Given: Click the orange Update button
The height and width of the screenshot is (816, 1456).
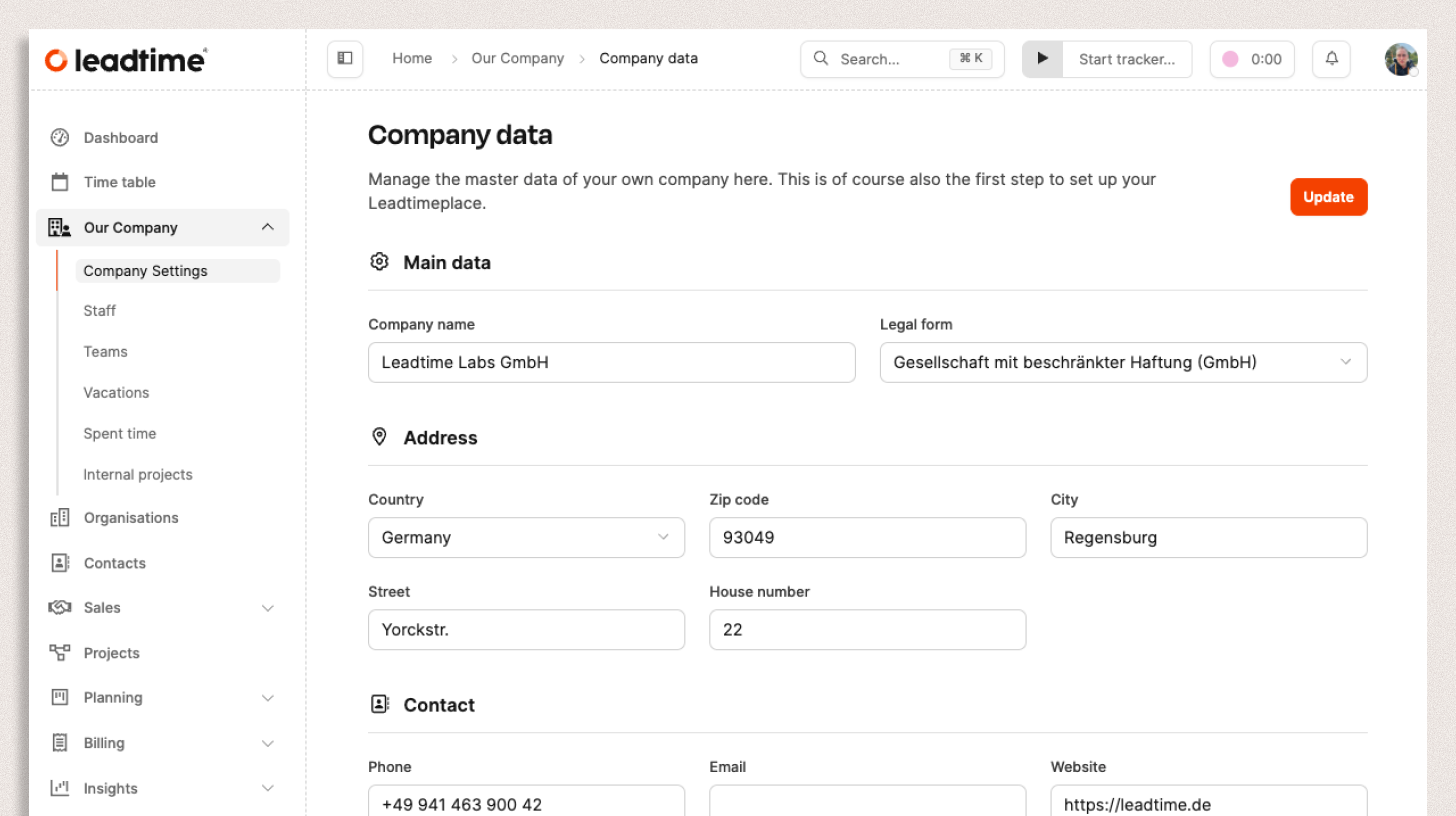Looking at the screenshot, I should (1328, 197).
